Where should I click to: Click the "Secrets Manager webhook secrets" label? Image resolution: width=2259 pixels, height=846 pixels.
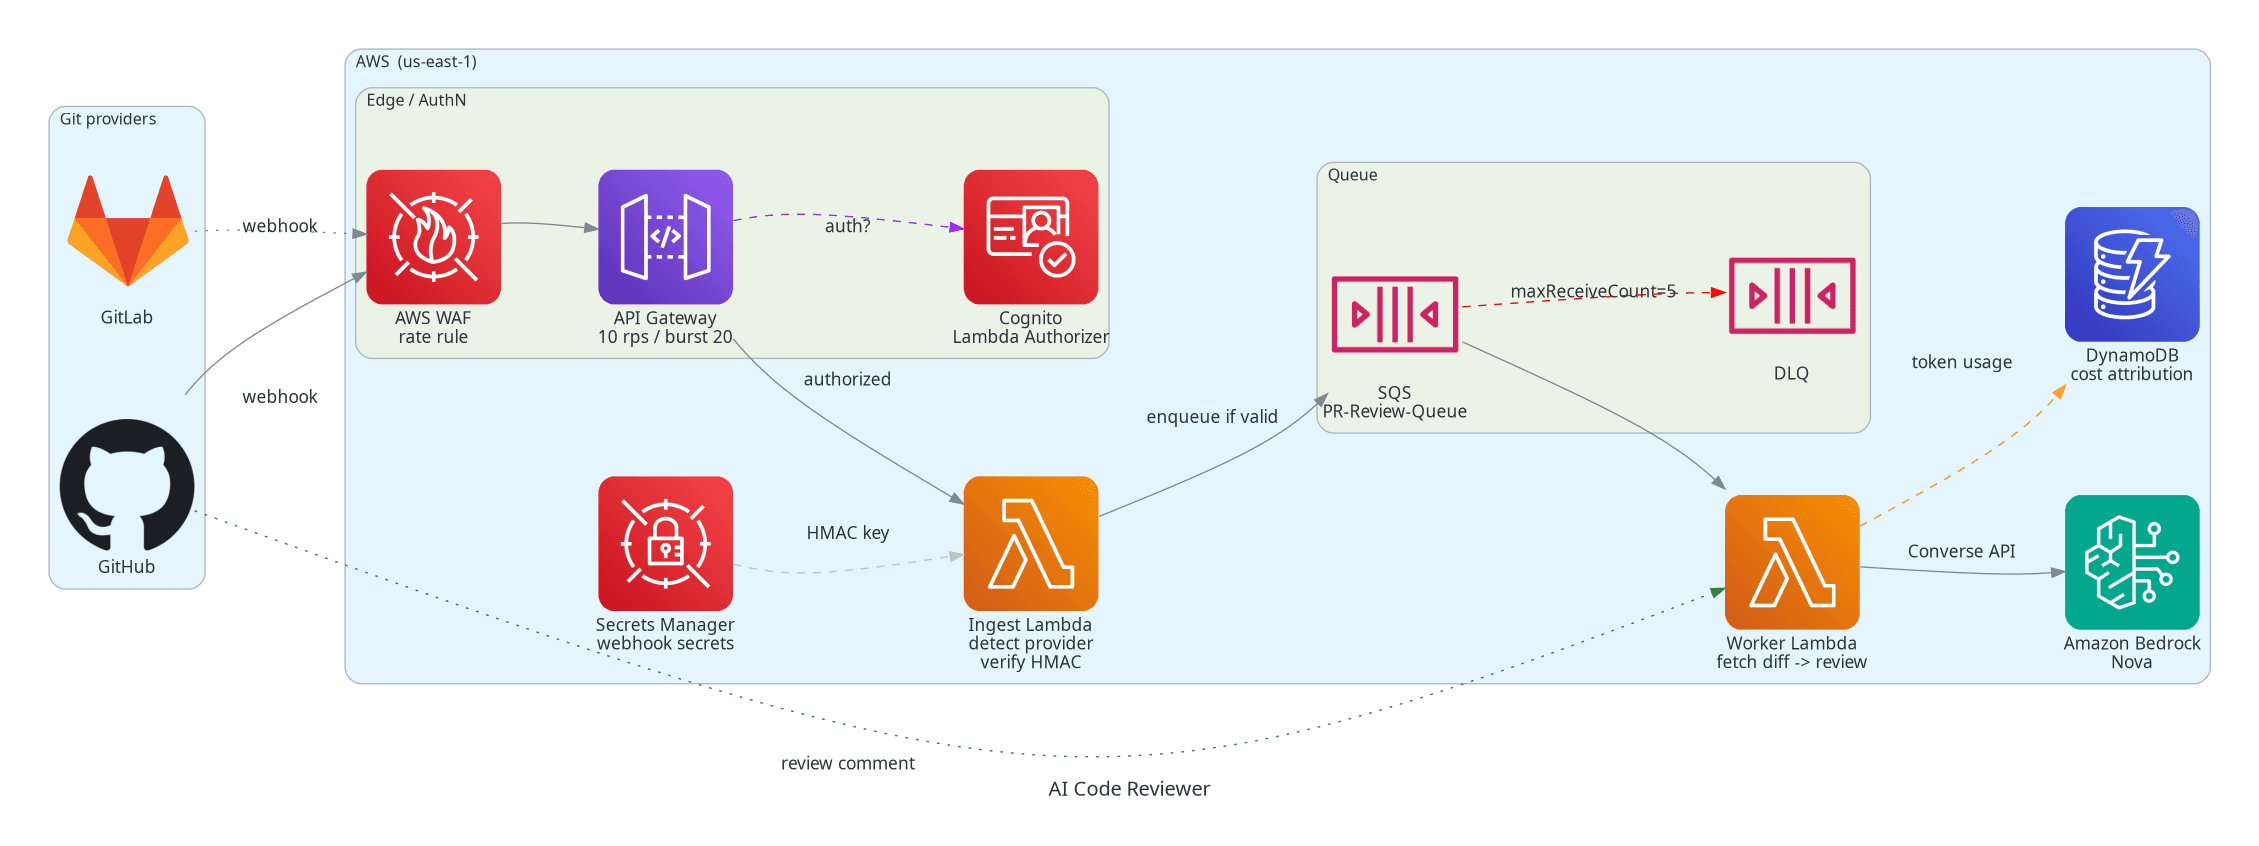click(665, 634)
